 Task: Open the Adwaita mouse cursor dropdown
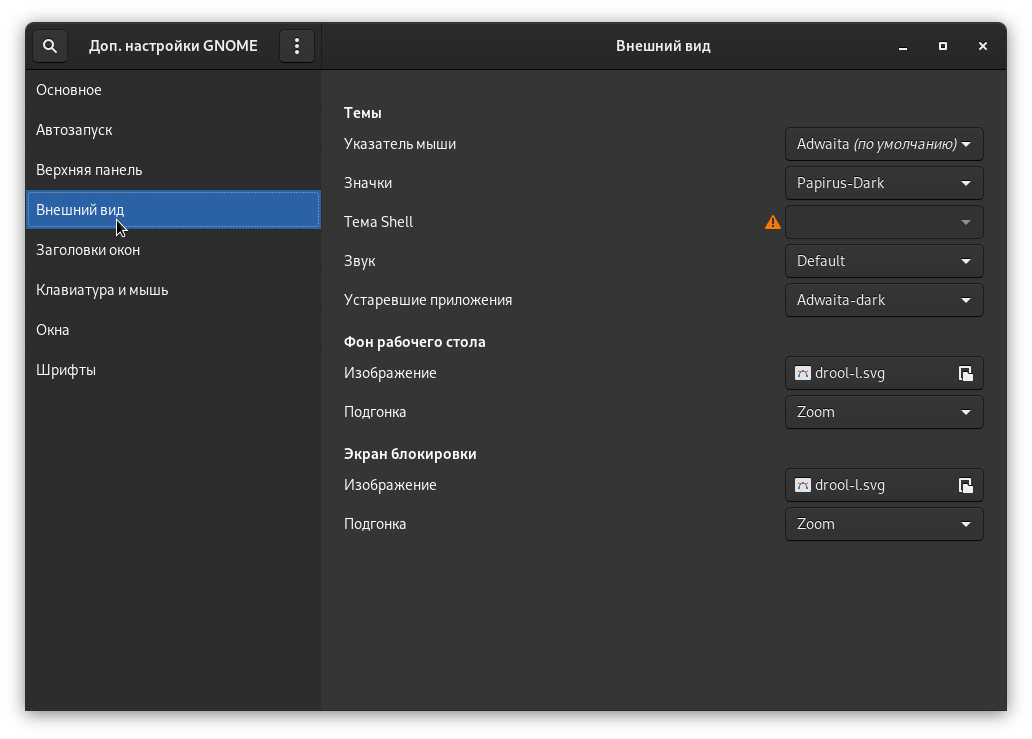[884, 144]
